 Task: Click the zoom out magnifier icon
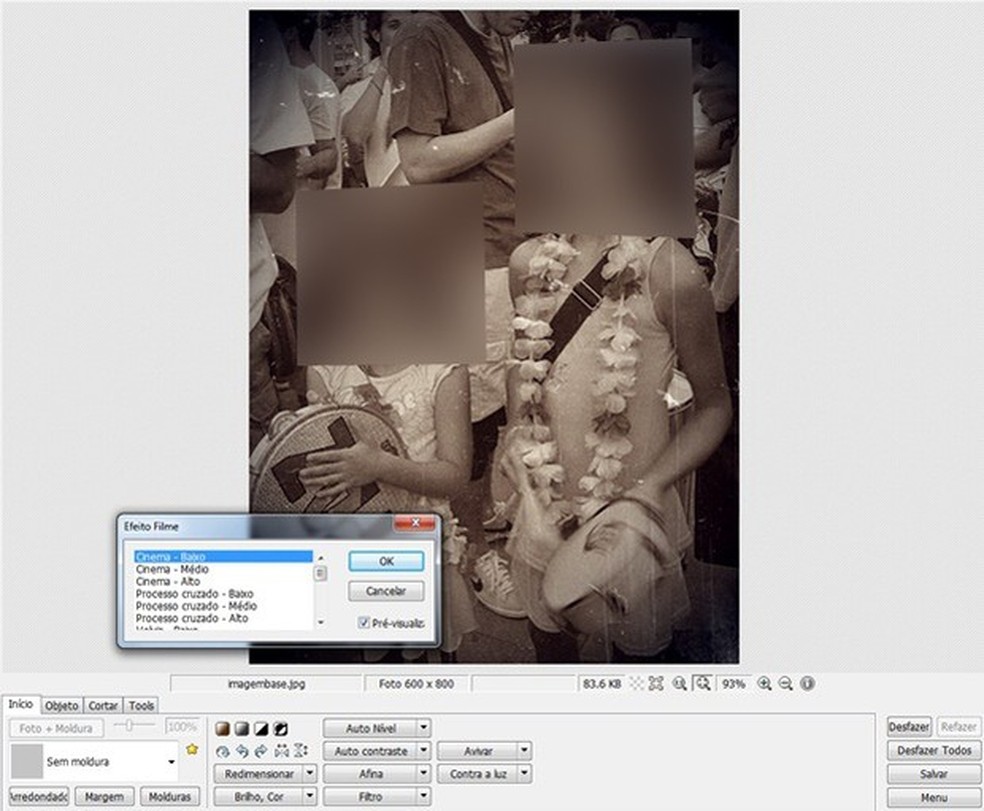click(786, 684)
